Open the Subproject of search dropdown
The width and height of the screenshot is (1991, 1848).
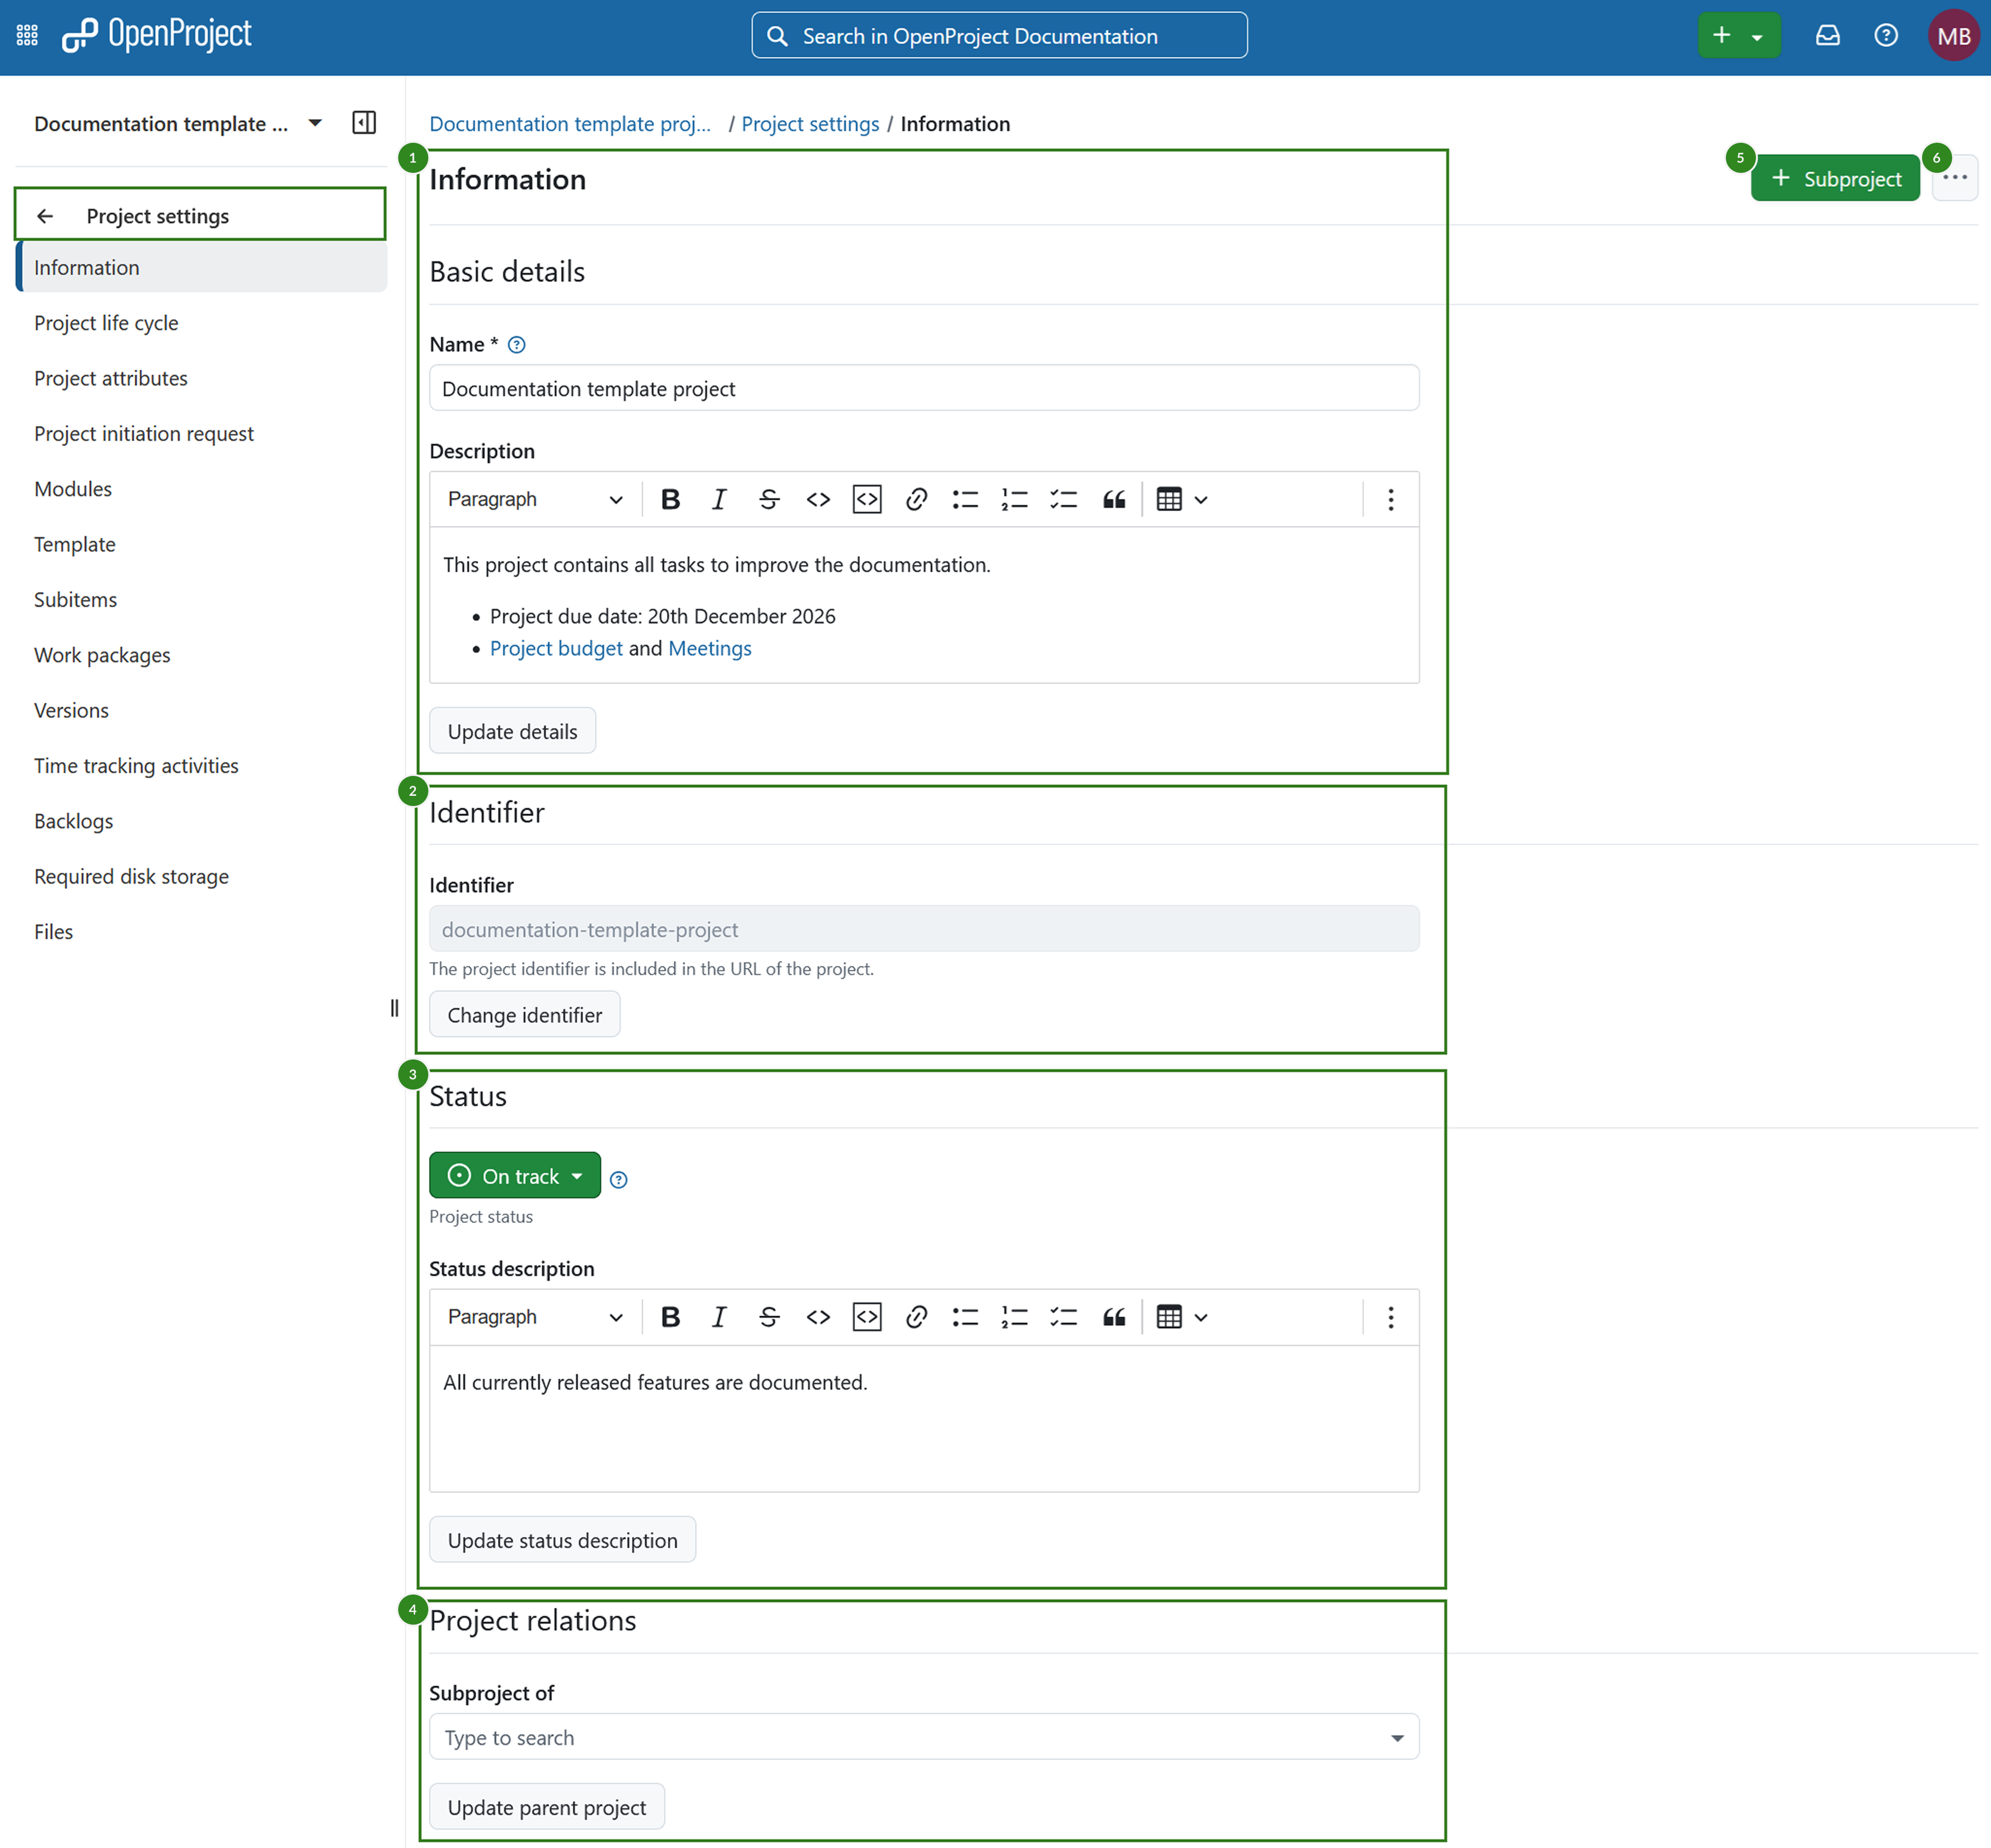[x=923, y=1737]
